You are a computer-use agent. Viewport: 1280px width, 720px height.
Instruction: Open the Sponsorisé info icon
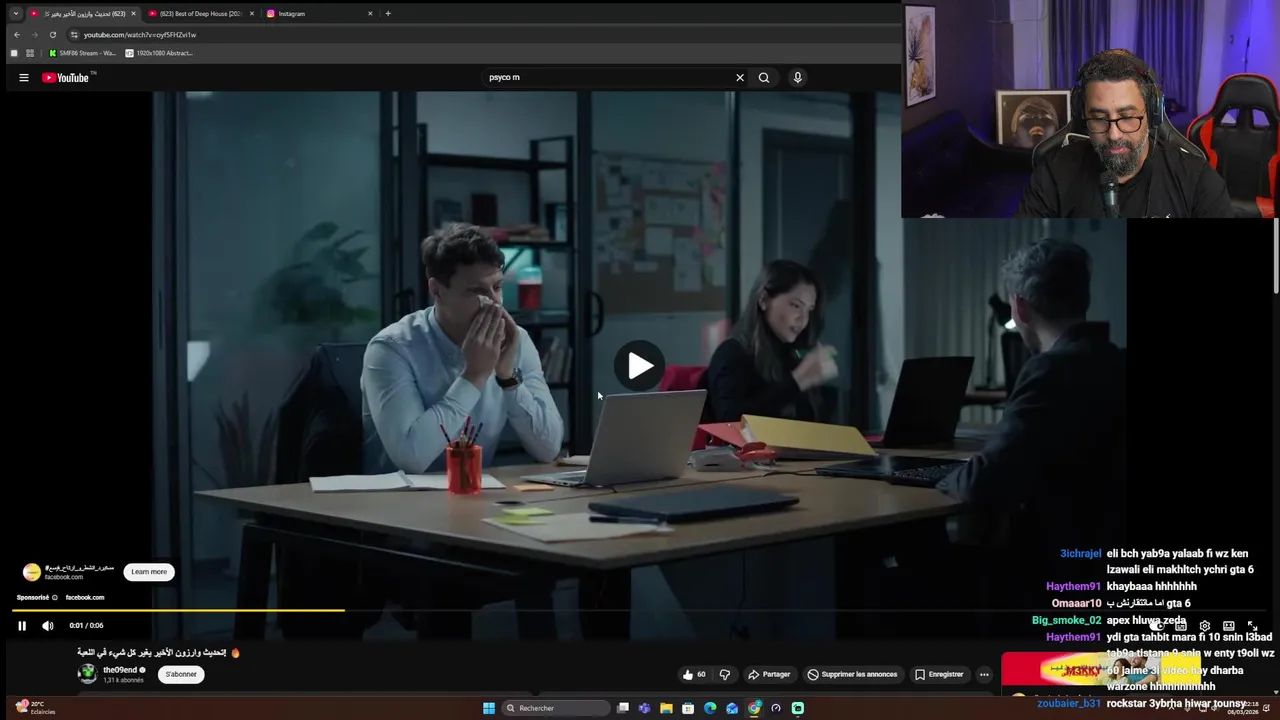coord(55,597)
